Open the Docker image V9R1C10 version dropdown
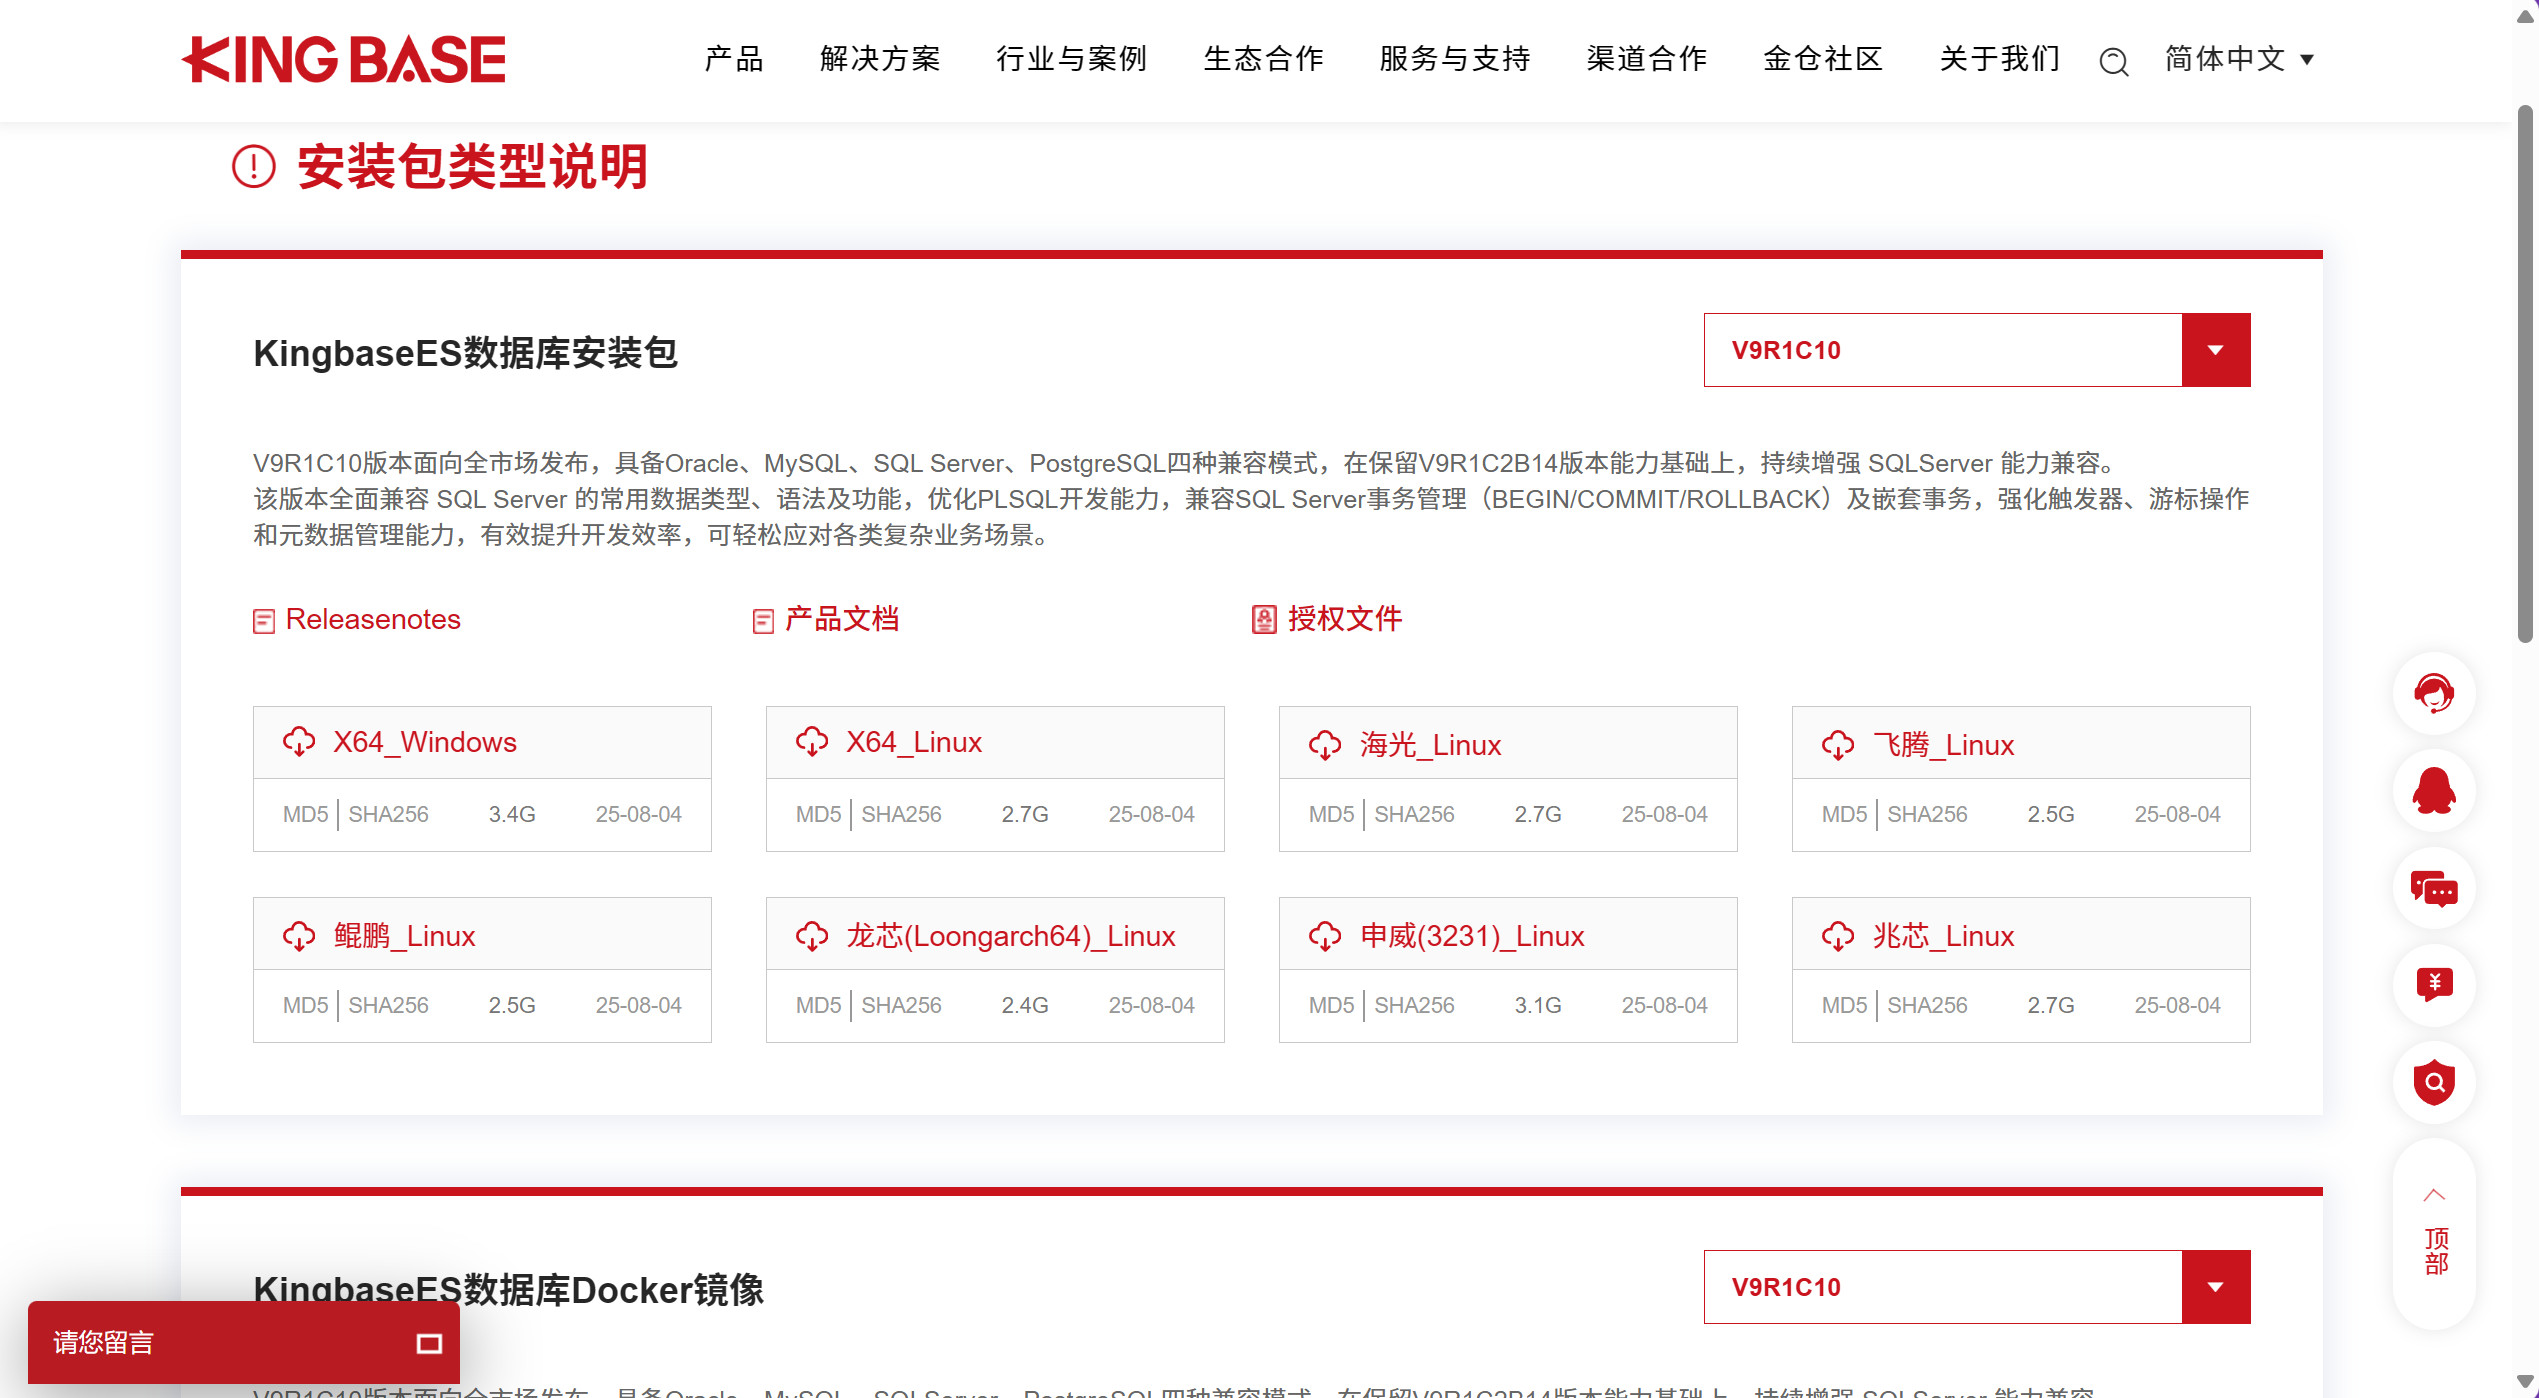The image size is (2539, 1398). pos(2215,1287)
